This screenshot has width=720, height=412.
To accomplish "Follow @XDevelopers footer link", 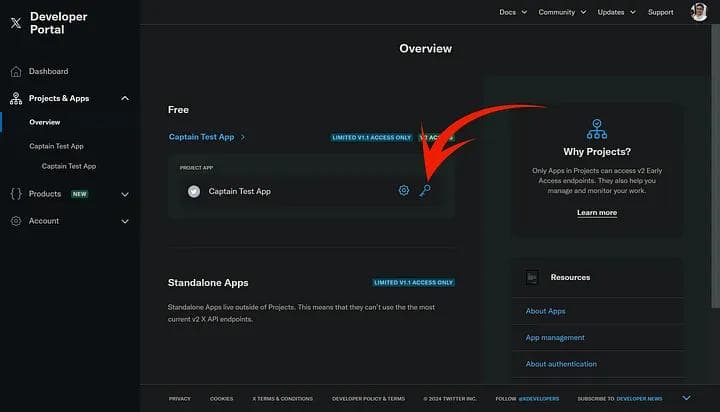I will pos(538,399).
